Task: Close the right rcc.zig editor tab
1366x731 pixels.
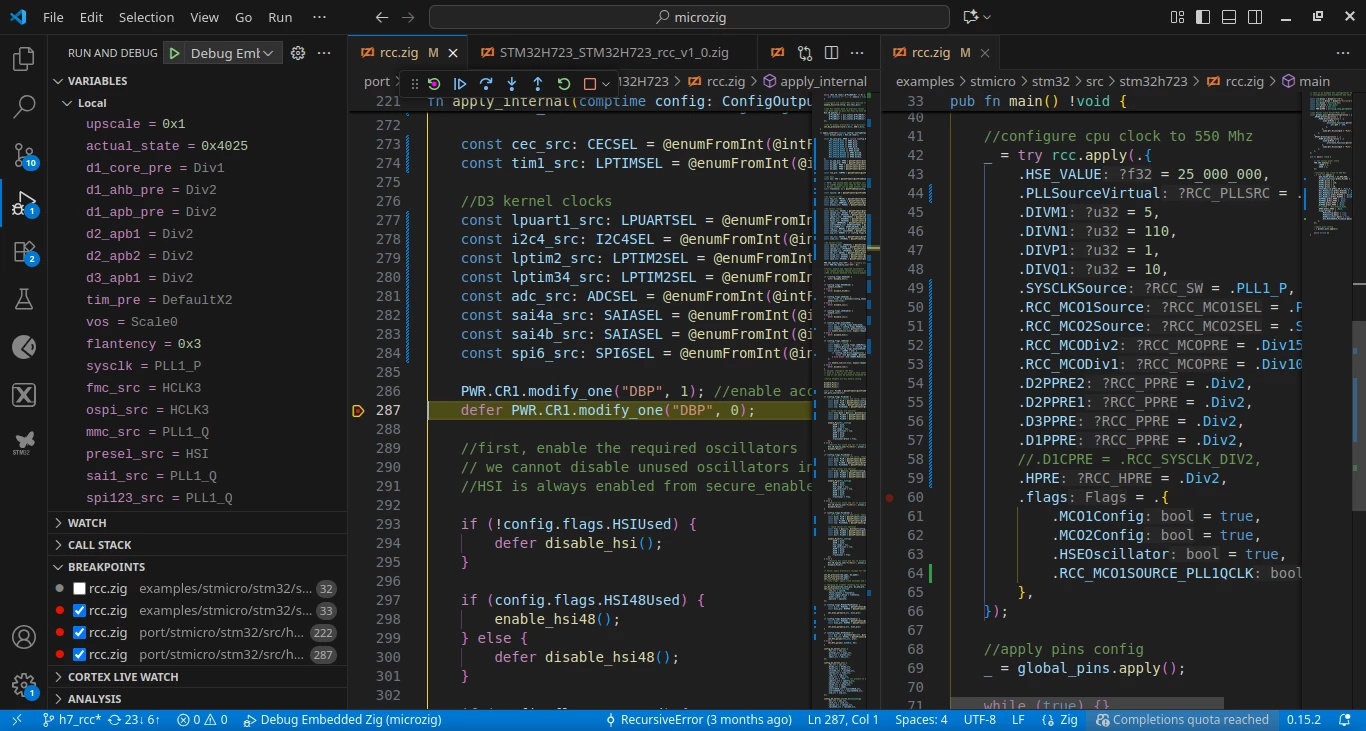Action: click(986, 53)
